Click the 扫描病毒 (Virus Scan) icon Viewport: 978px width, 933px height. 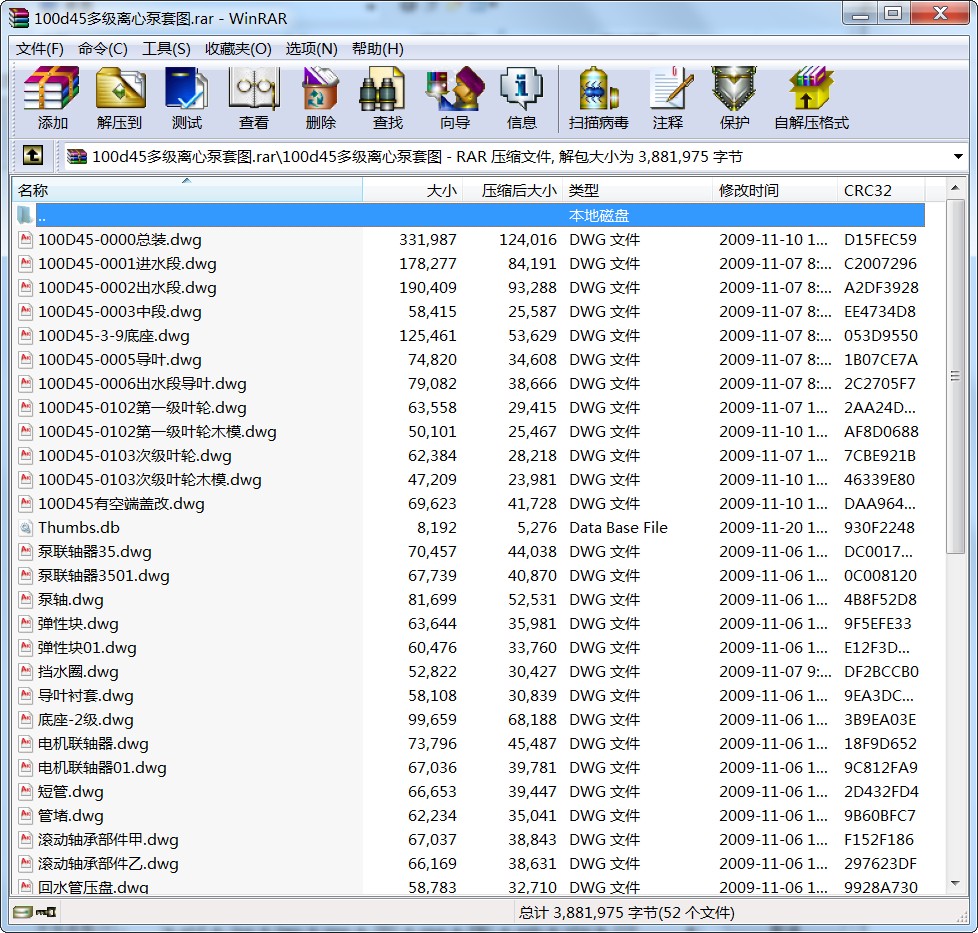click(x=598, y=89)
